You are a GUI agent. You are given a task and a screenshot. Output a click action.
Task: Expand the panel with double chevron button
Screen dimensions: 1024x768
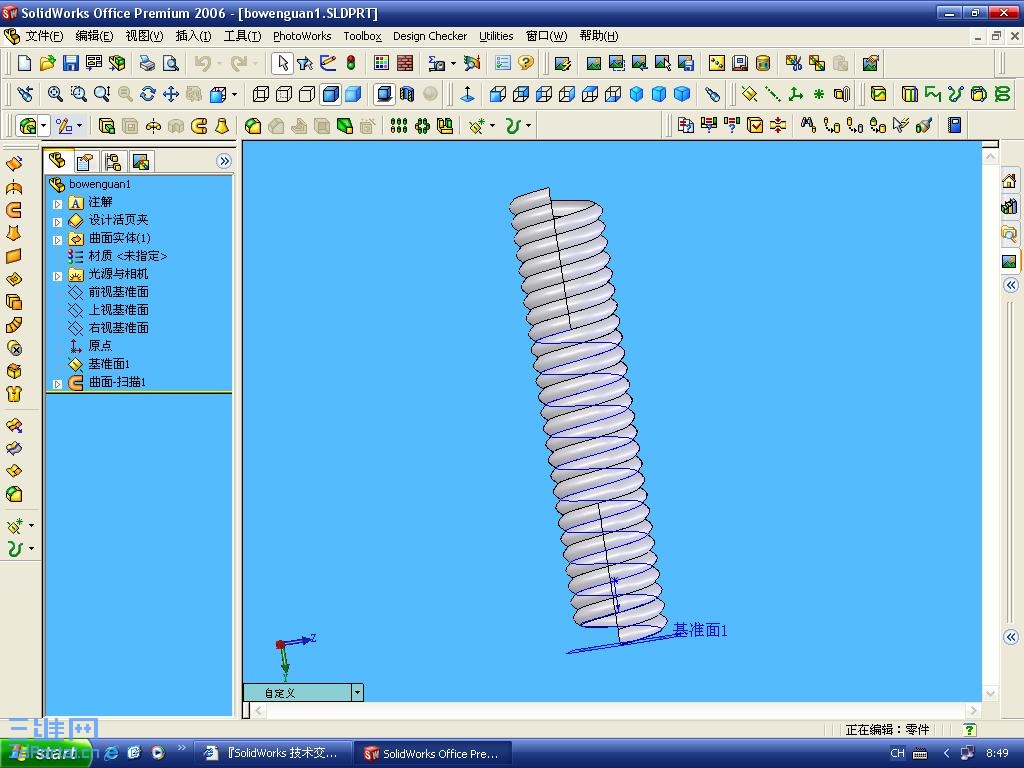coord(224,161)
